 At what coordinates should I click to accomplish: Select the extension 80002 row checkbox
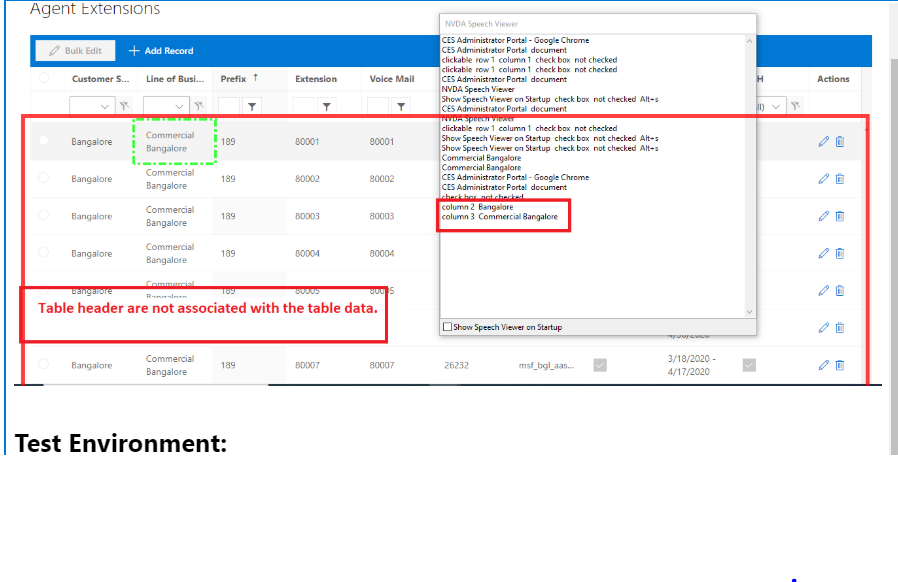click(44, 178)
